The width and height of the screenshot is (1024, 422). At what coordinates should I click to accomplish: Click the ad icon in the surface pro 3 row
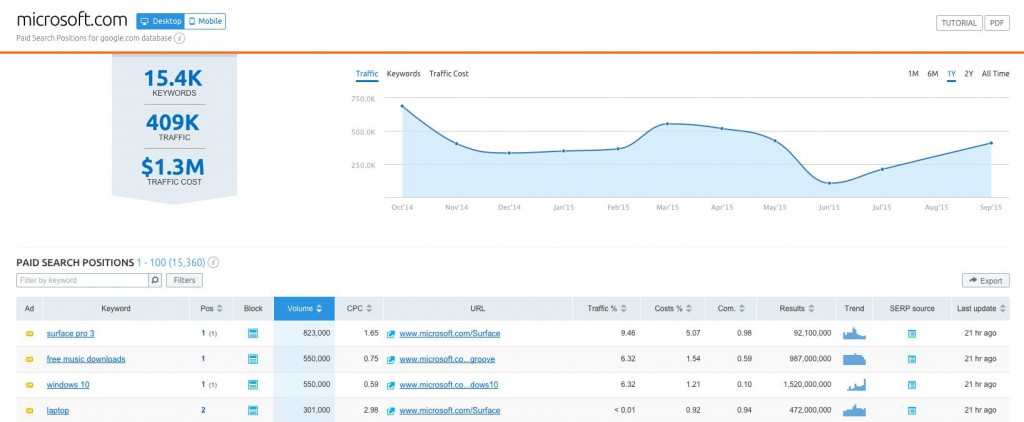point(29,333)
